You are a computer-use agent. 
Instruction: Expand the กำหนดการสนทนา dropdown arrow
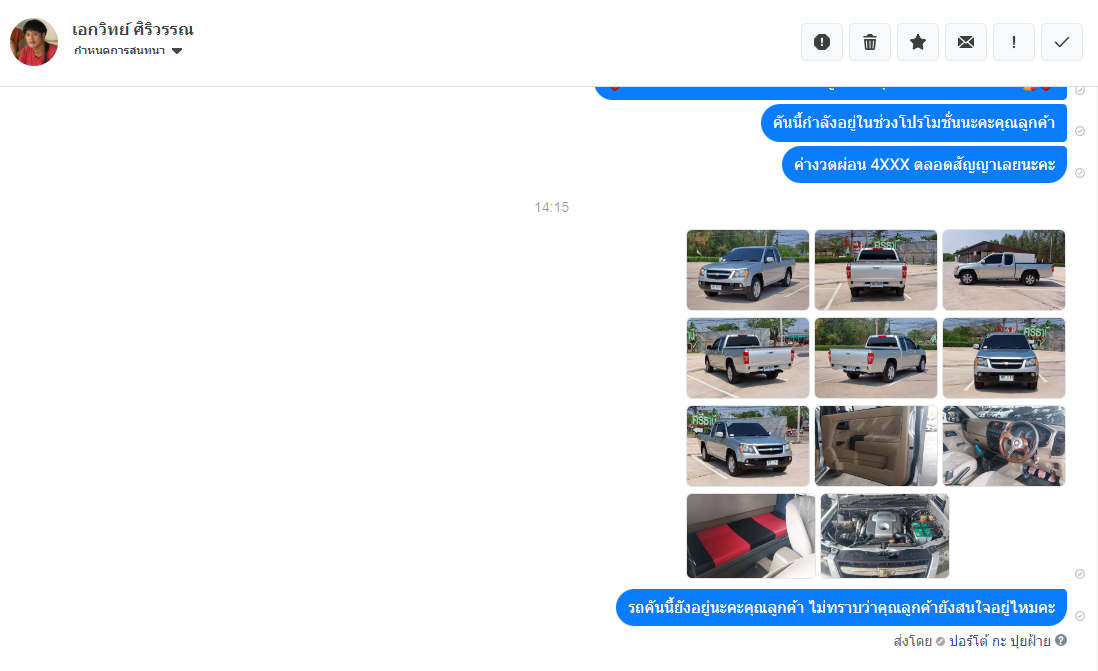coord(177,50)
